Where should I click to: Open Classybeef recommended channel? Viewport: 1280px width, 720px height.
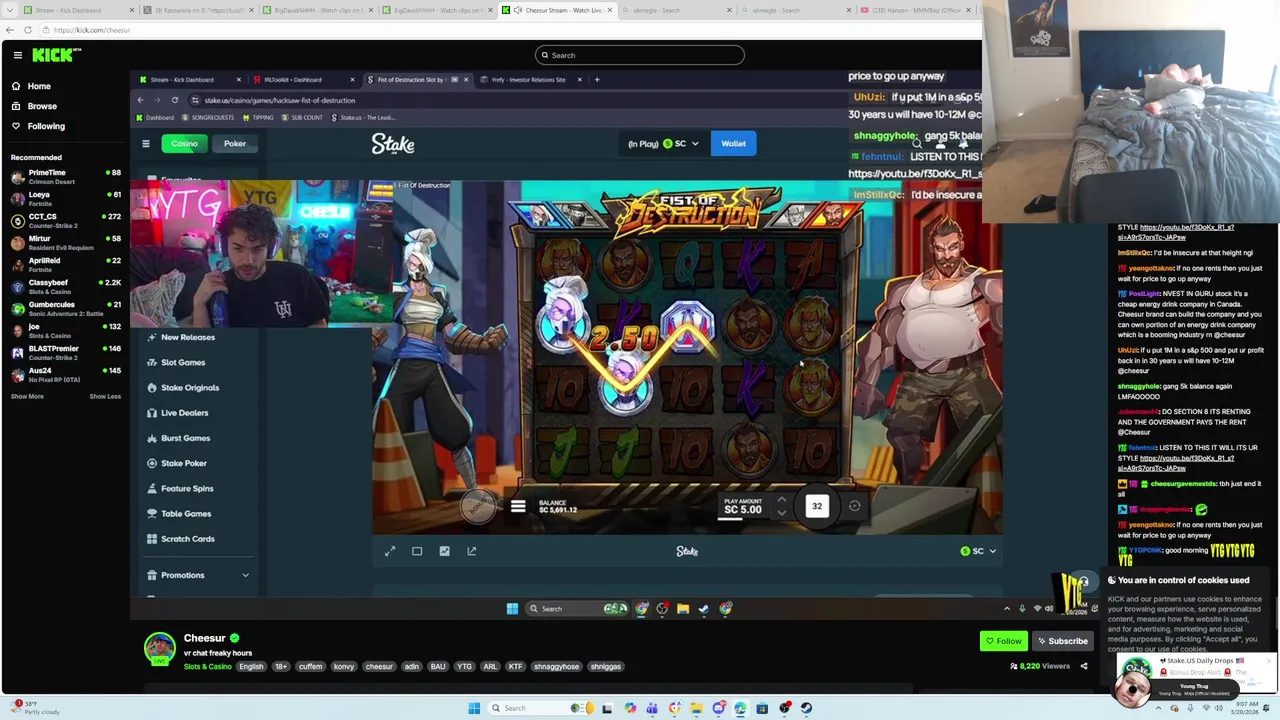pos(66,287)
